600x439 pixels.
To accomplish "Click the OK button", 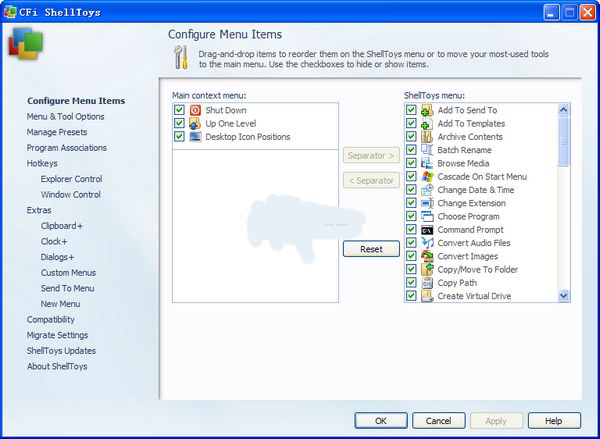I will [381, 421].
